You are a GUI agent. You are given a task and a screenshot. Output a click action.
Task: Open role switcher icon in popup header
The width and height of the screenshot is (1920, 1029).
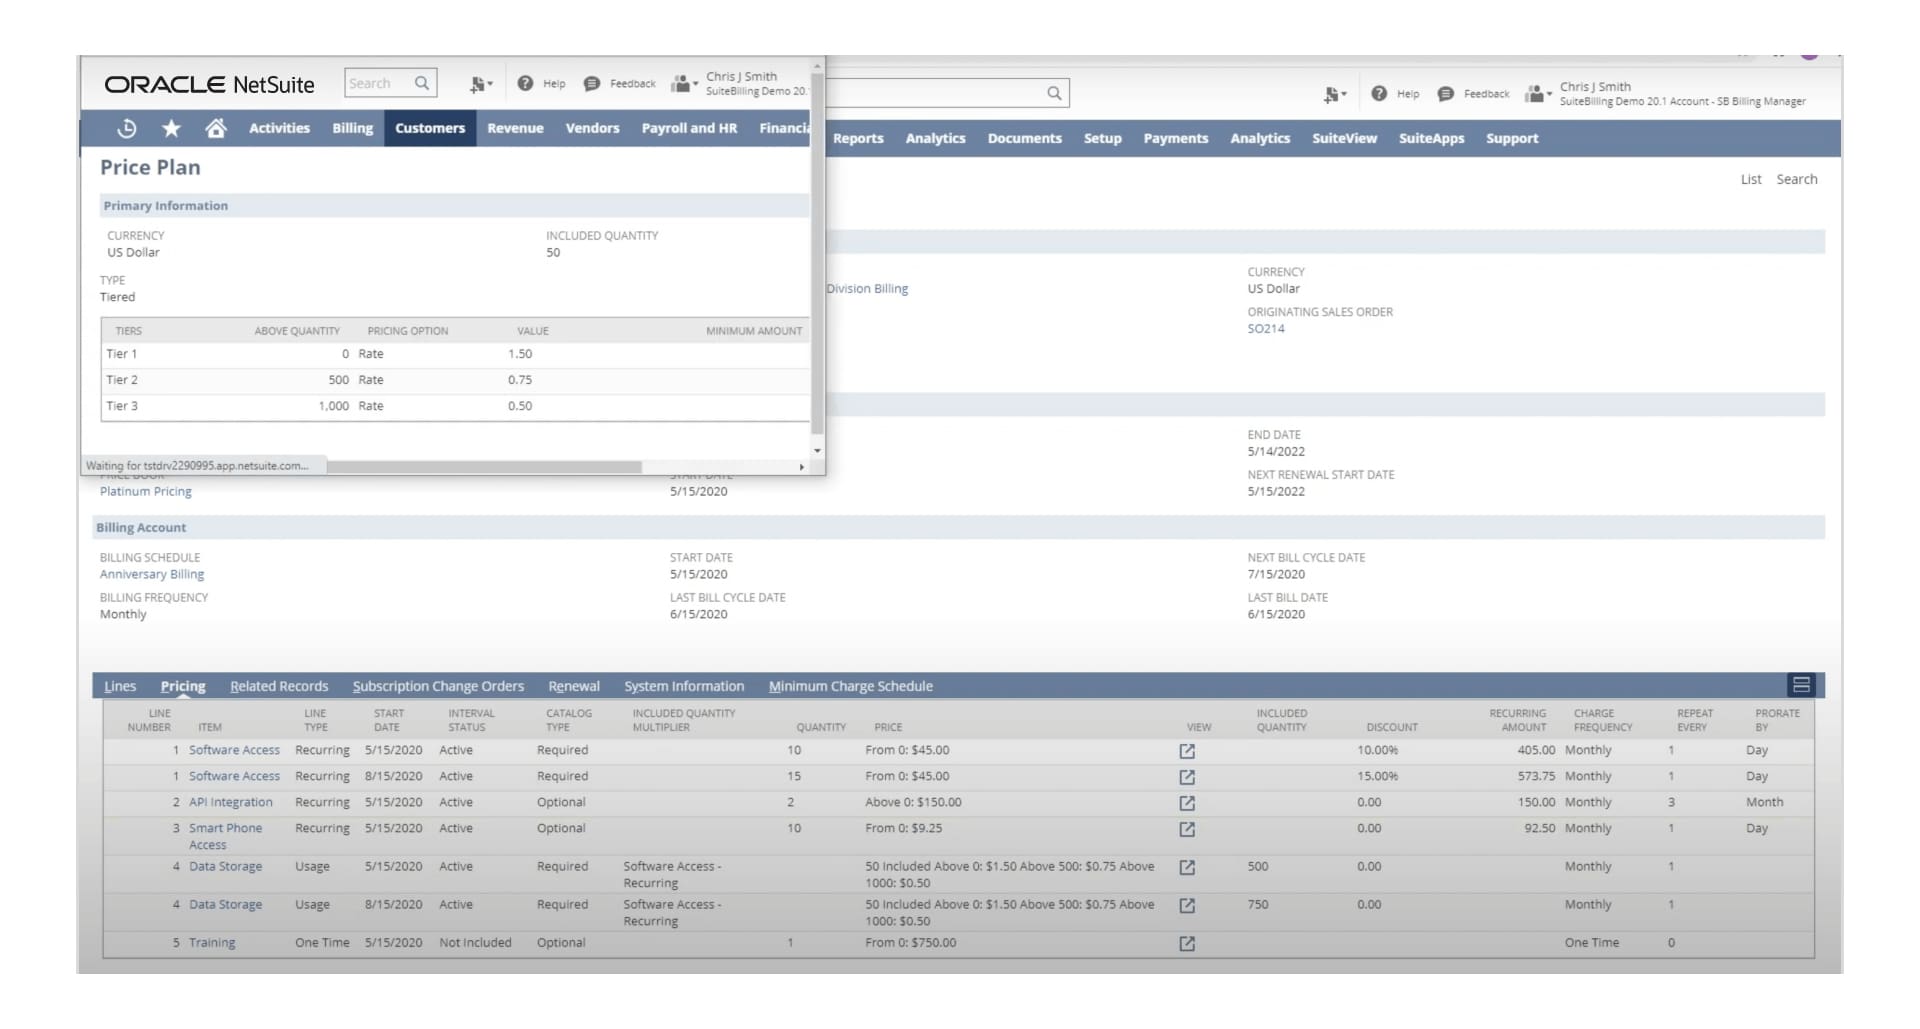[684, 83]
